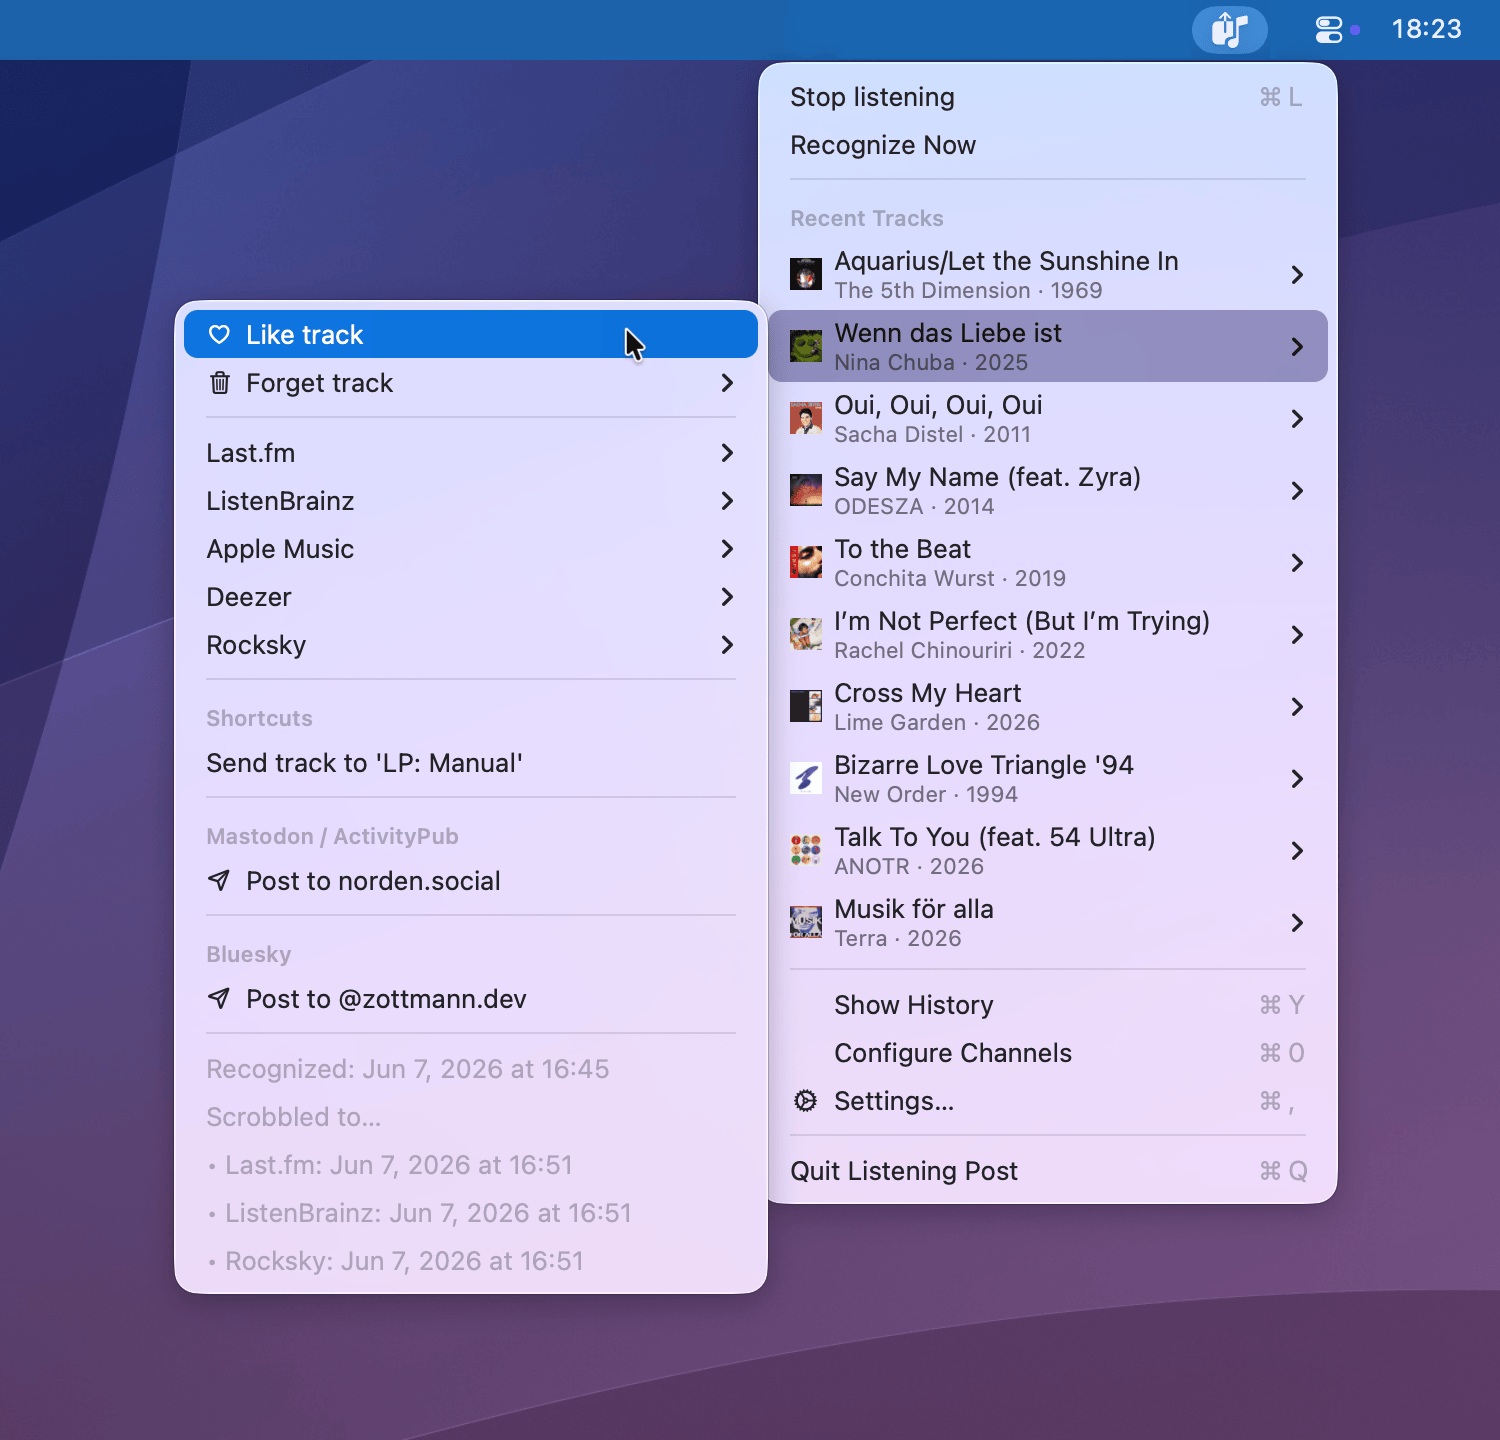This screenshot has width=1500, height=1440.
Task: Expand the ListenBrainz submenu chevron
Action: [x=727, y=501]
